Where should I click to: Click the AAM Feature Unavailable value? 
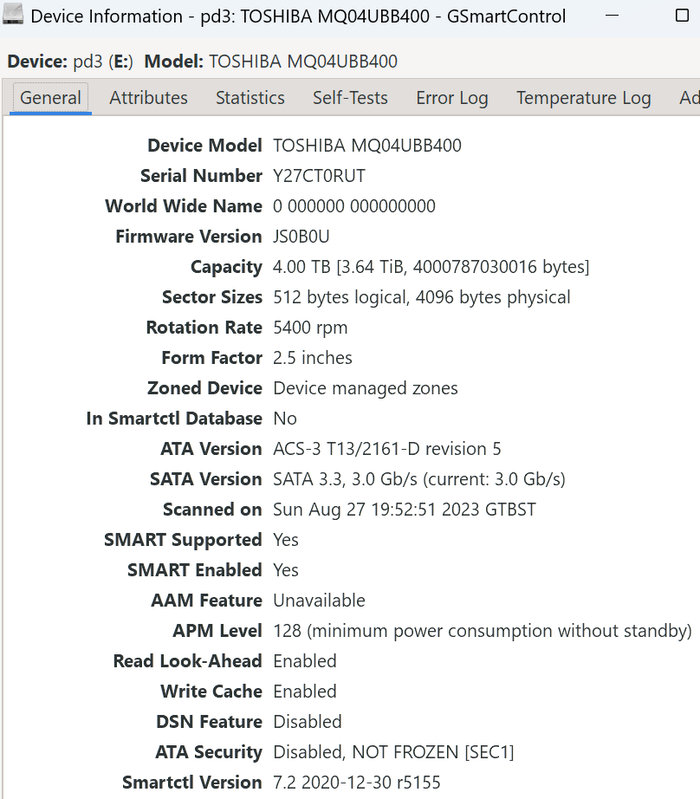point(319,600)
